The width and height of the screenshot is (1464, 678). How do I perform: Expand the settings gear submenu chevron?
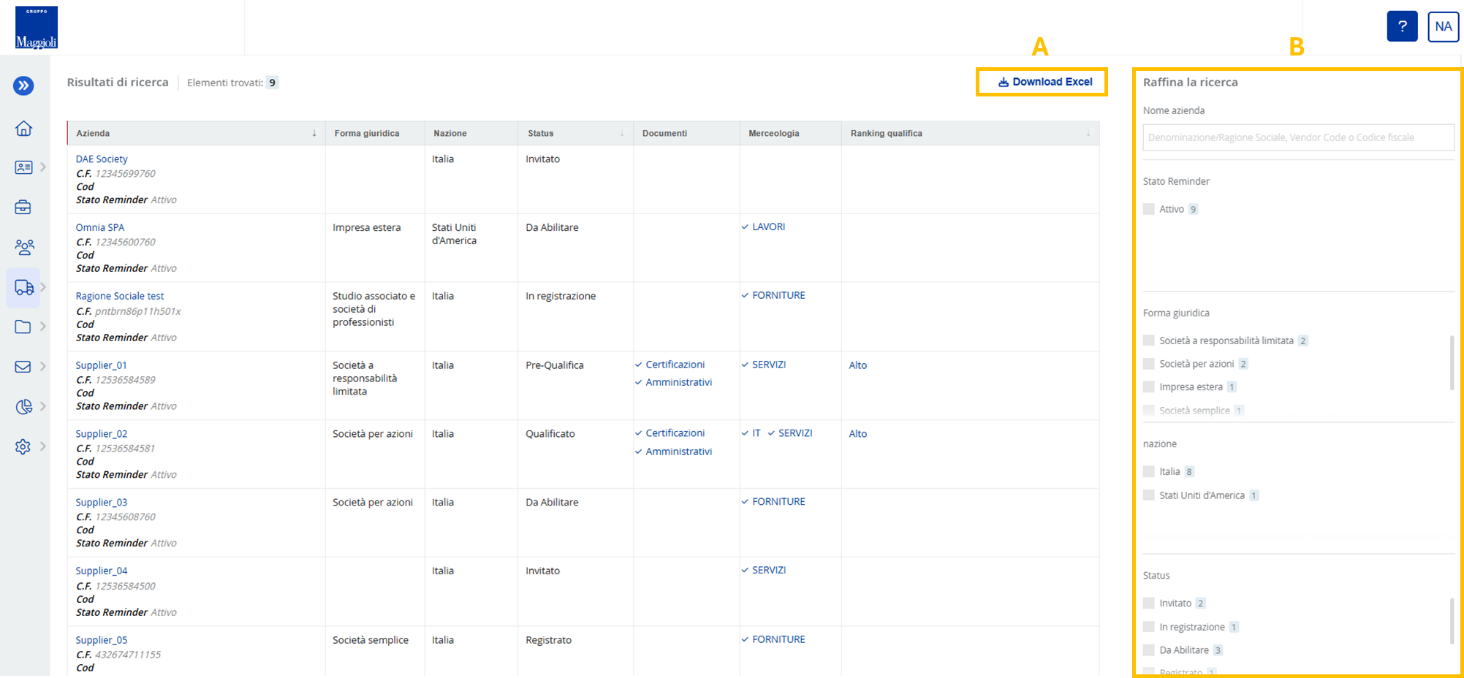43,447
